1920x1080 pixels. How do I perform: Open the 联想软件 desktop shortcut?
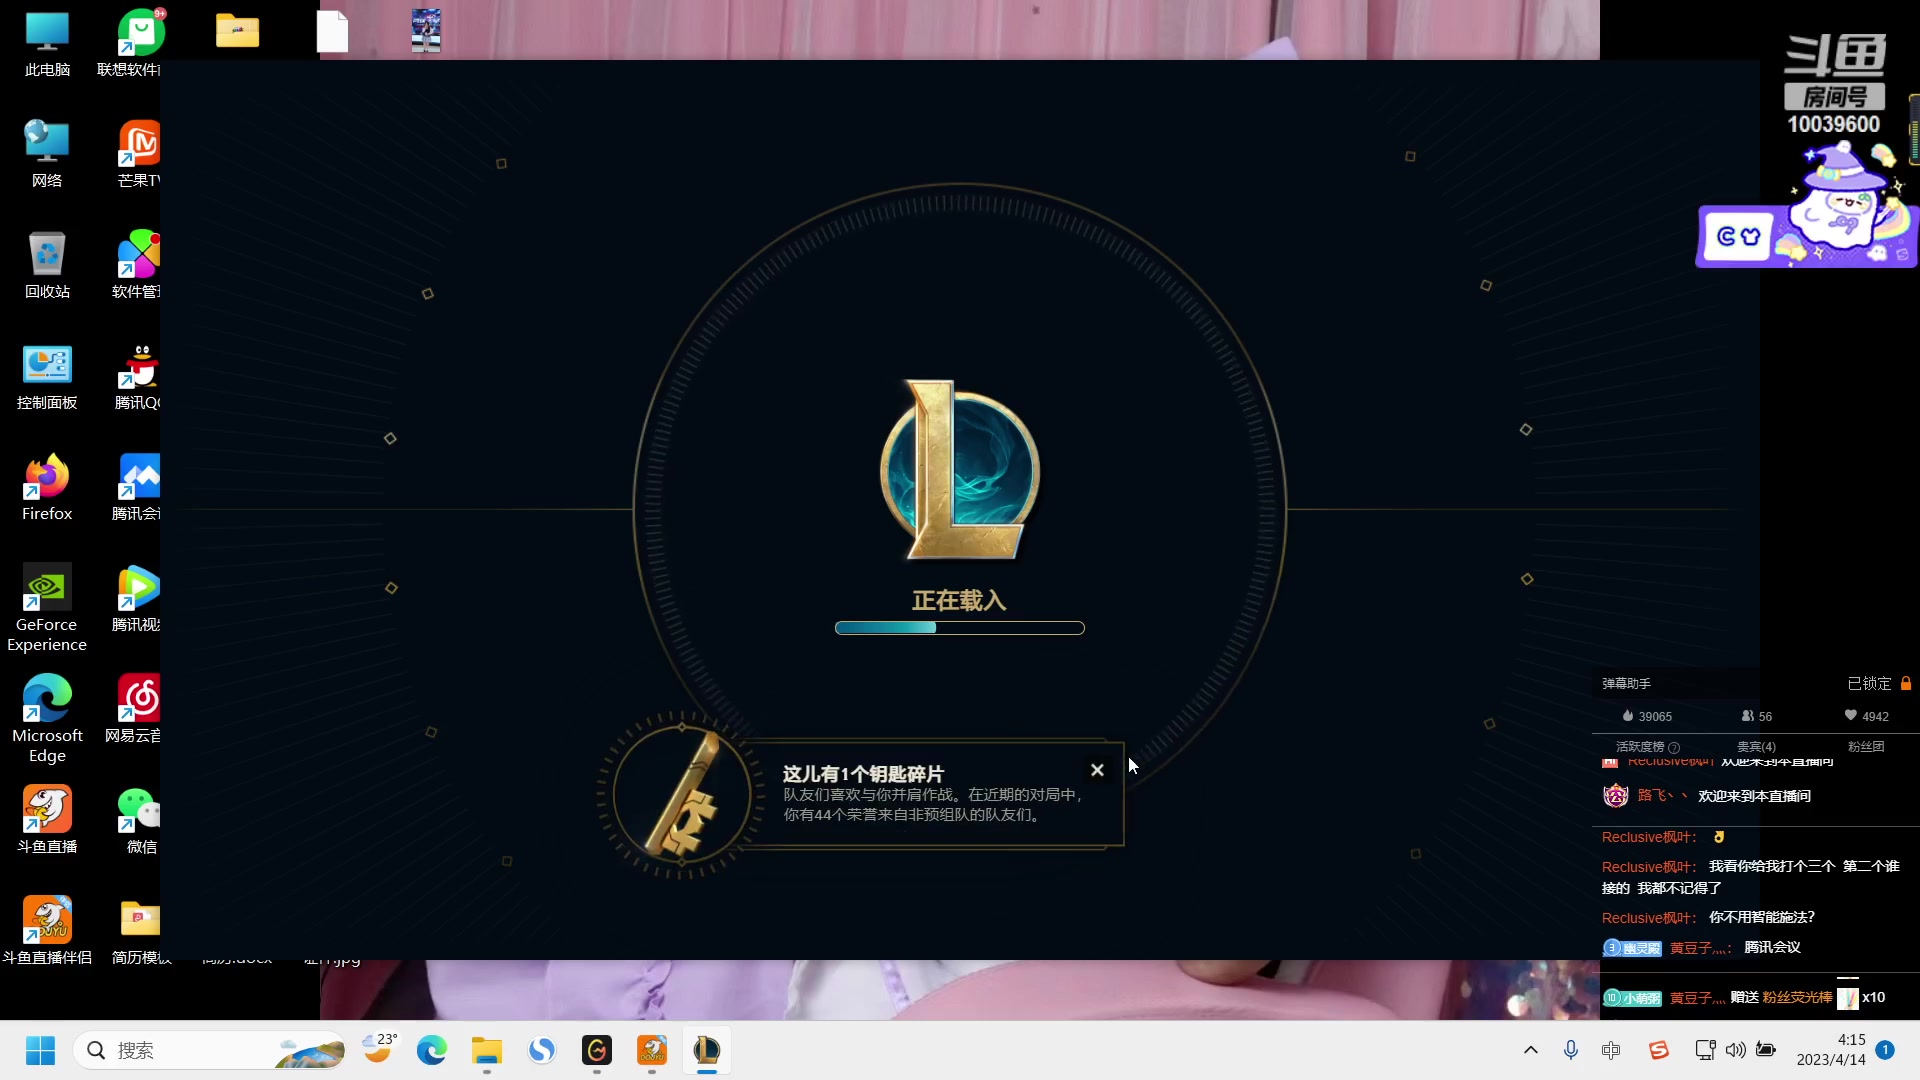click(x=135, y=45)
